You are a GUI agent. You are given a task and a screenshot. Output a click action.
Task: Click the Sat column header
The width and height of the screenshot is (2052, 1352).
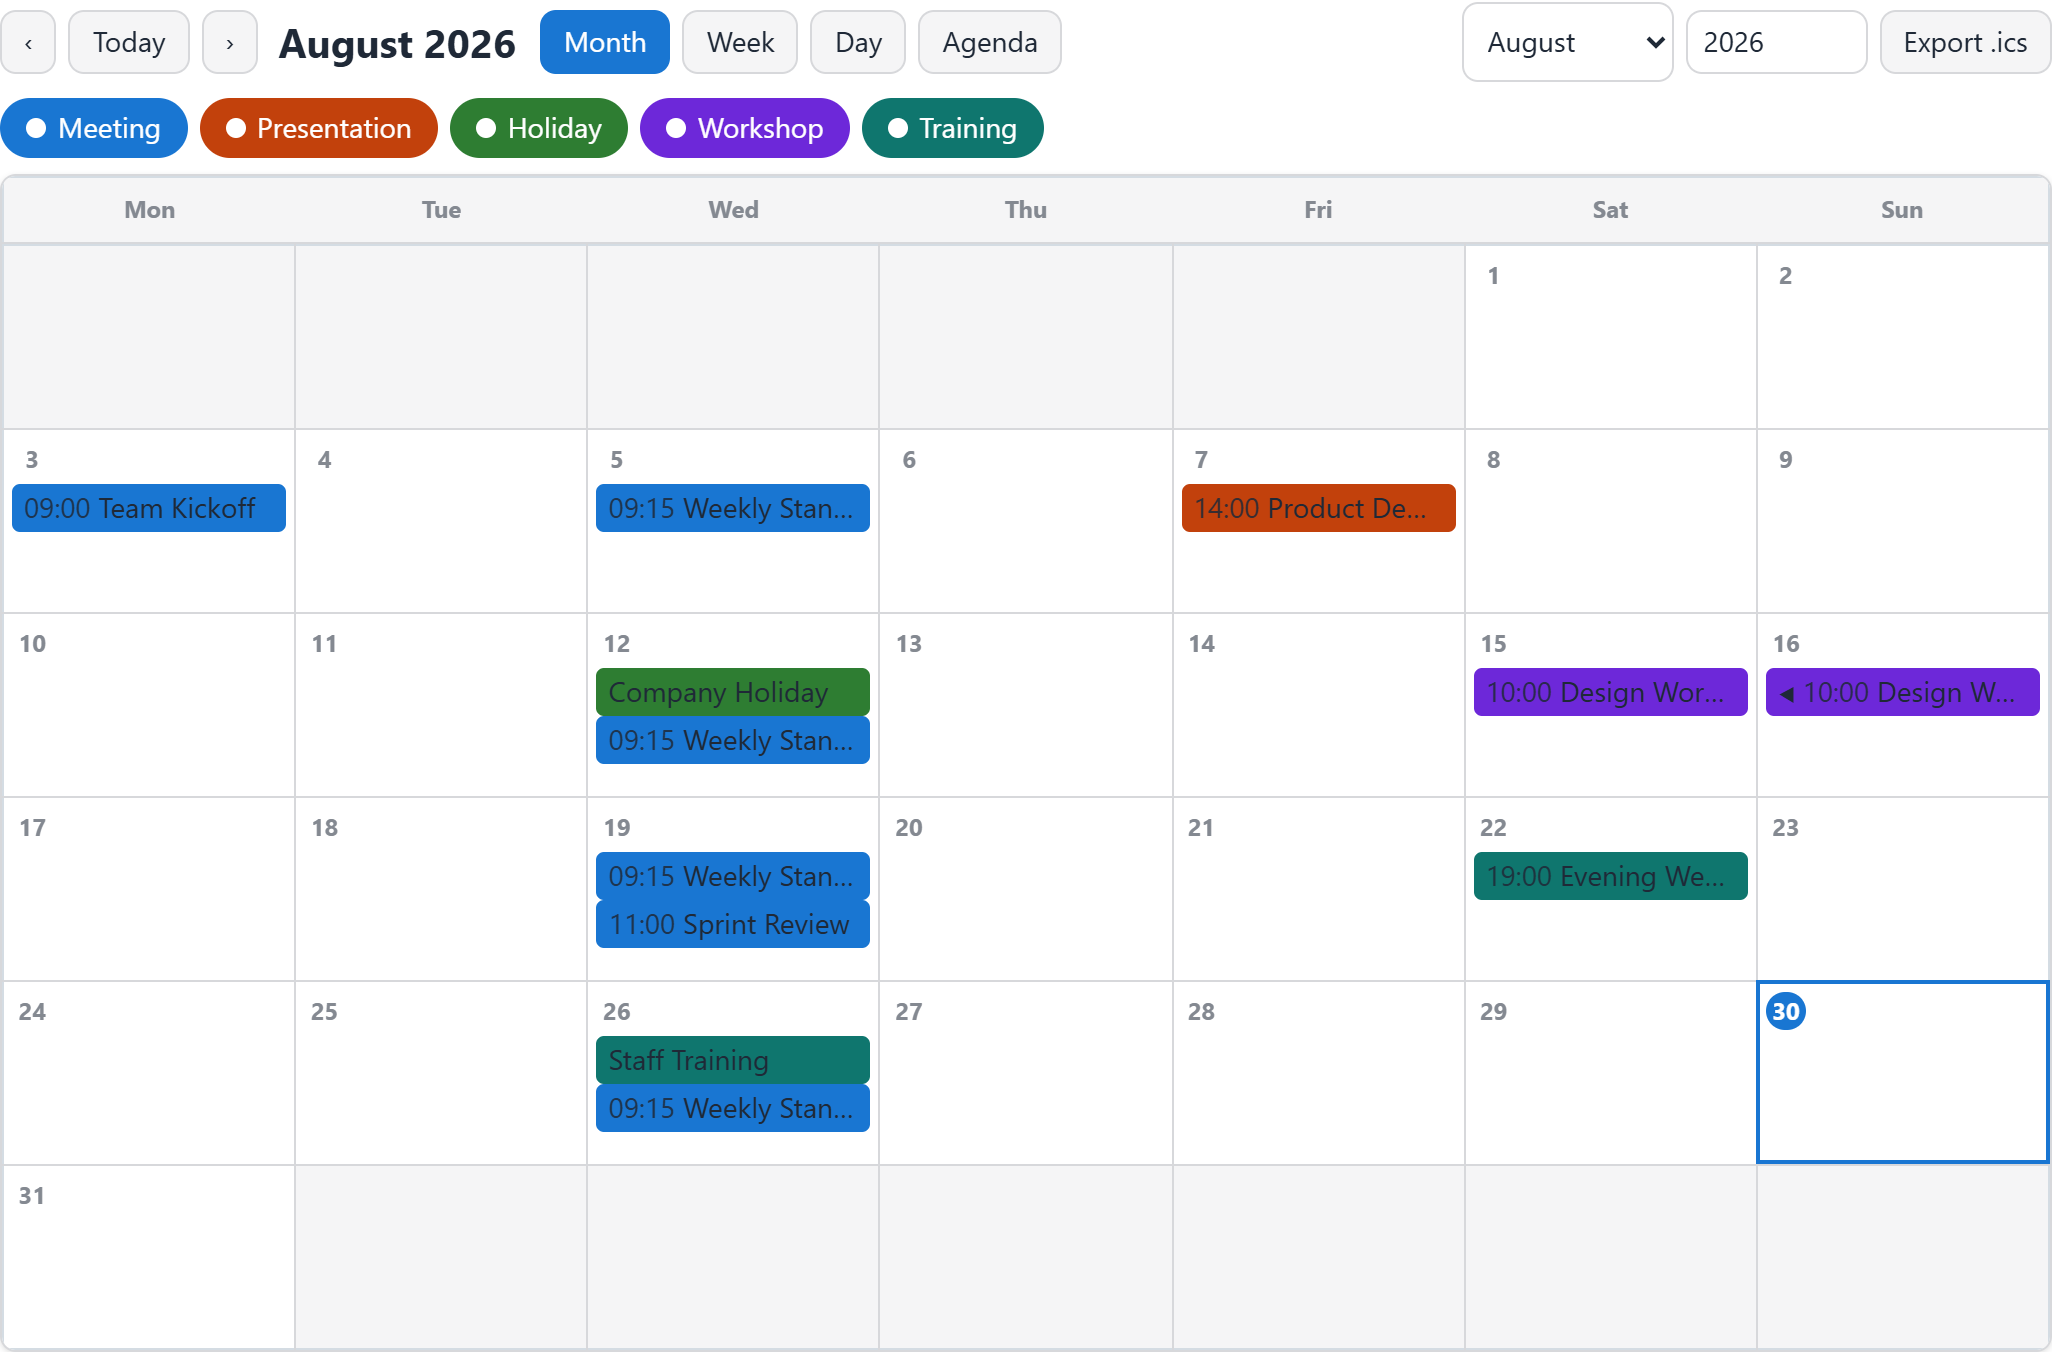point(1610,210)
